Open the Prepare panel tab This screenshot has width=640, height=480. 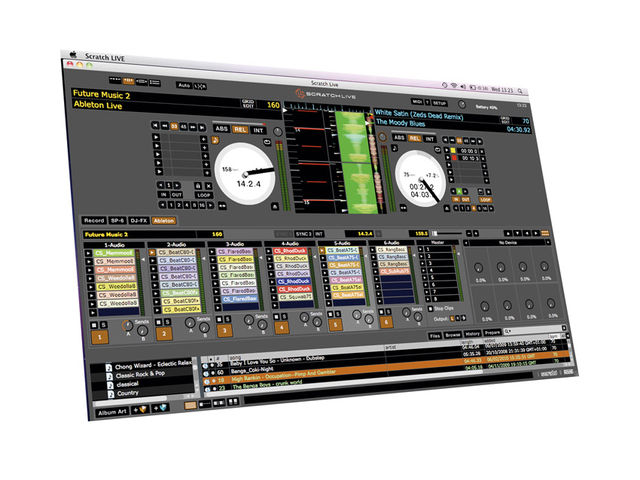point(492,333)
